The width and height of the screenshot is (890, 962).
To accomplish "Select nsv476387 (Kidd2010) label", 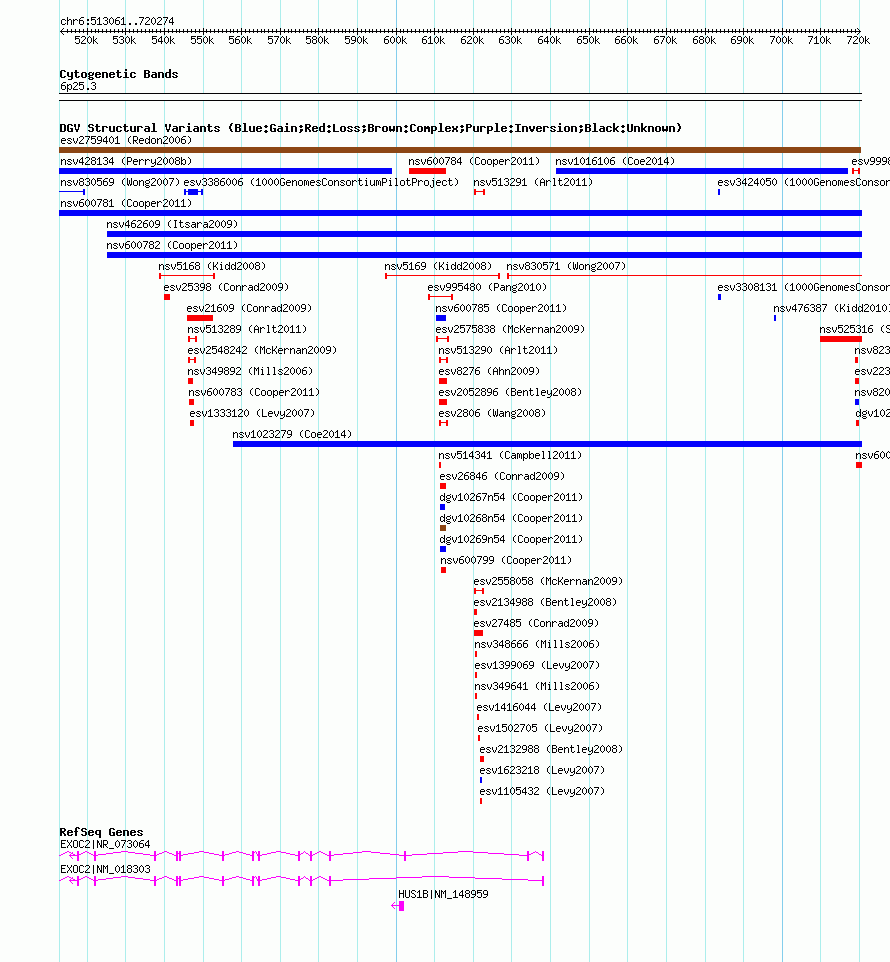I will tap(831, 308).
